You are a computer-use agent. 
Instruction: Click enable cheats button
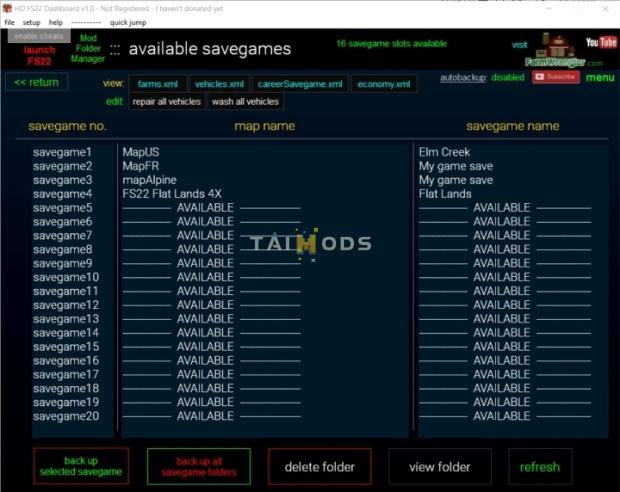coord(39,36)
